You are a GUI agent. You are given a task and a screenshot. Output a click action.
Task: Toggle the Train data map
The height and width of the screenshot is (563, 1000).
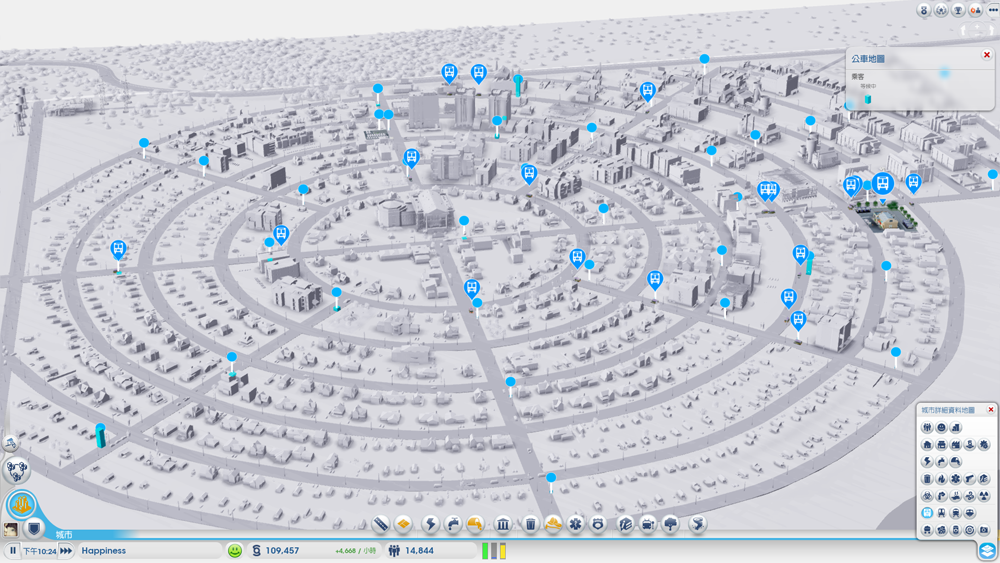955,513
